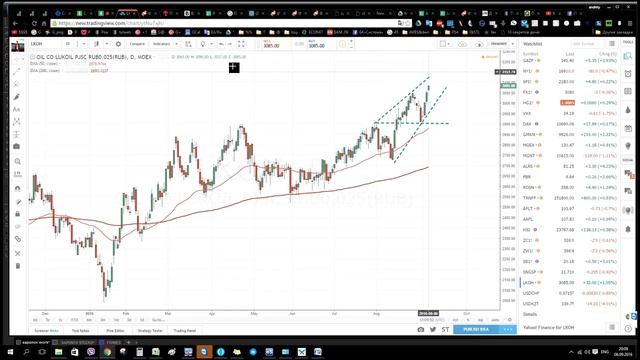Toggle the percent scale button
This screenshot has height=360, width=640.
[x=468, y=320]
